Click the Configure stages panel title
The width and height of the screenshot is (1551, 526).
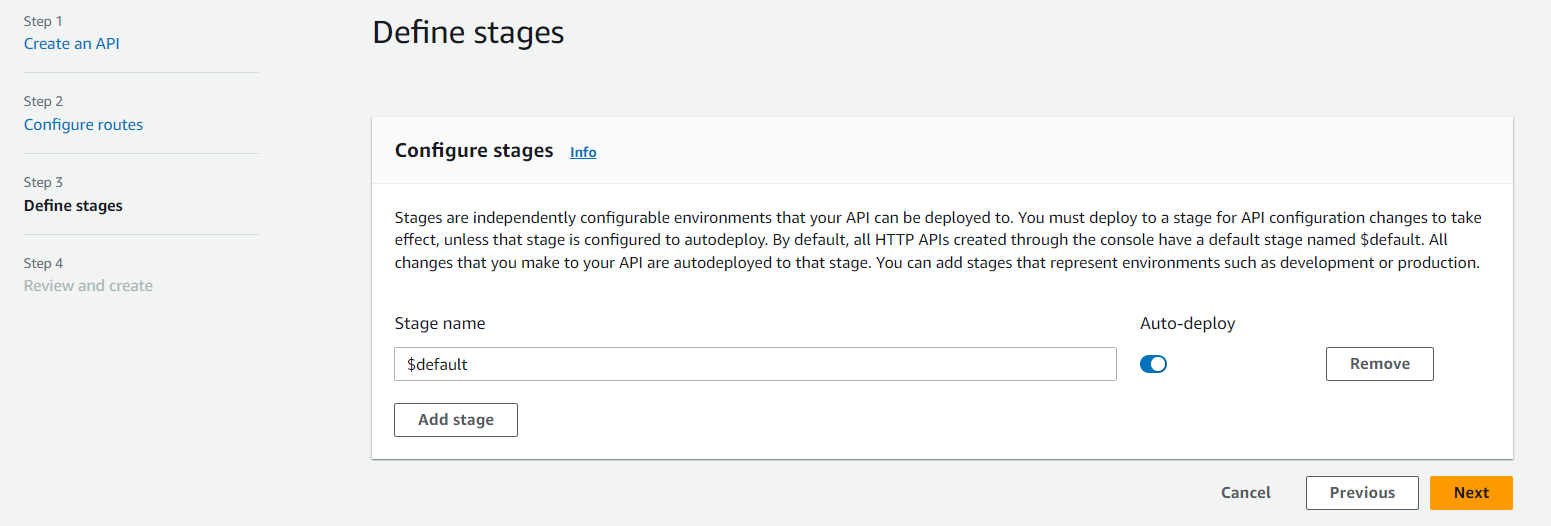click(474, 151)
